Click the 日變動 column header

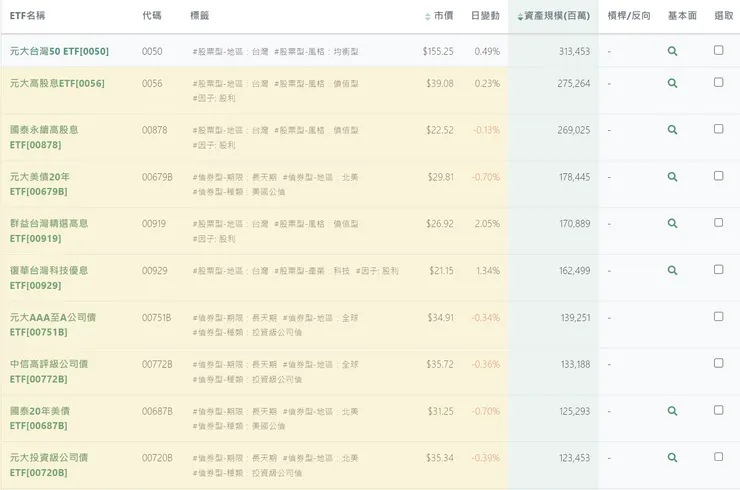(x=485, y=17)
